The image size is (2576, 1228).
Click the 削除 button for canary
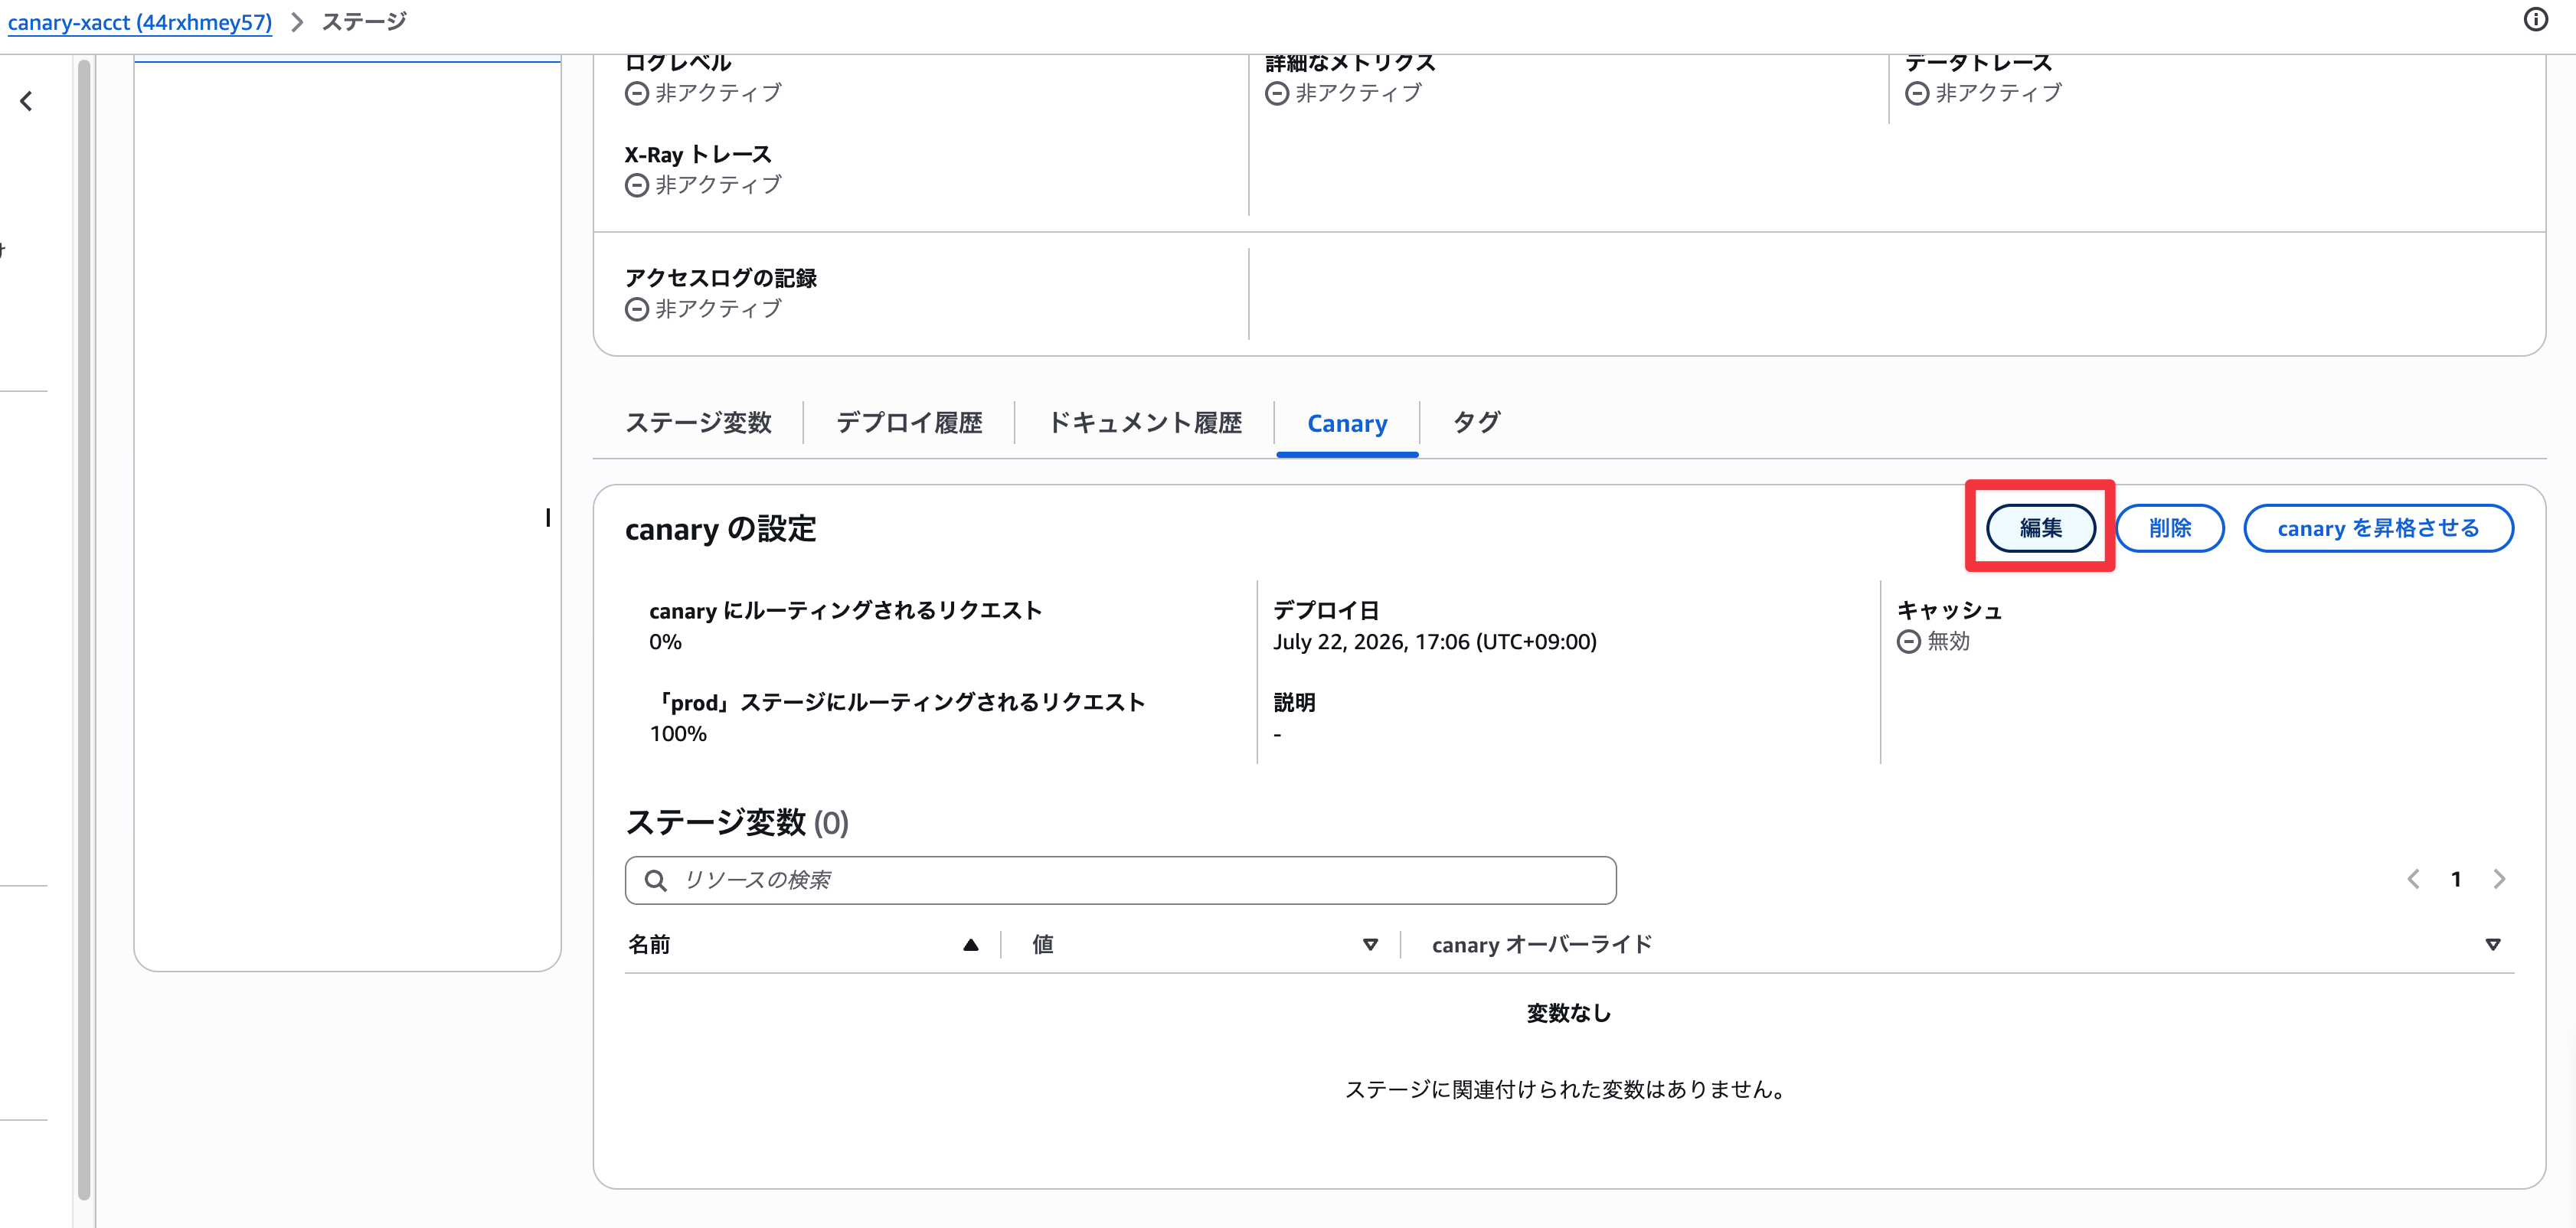pos(2170,528)
